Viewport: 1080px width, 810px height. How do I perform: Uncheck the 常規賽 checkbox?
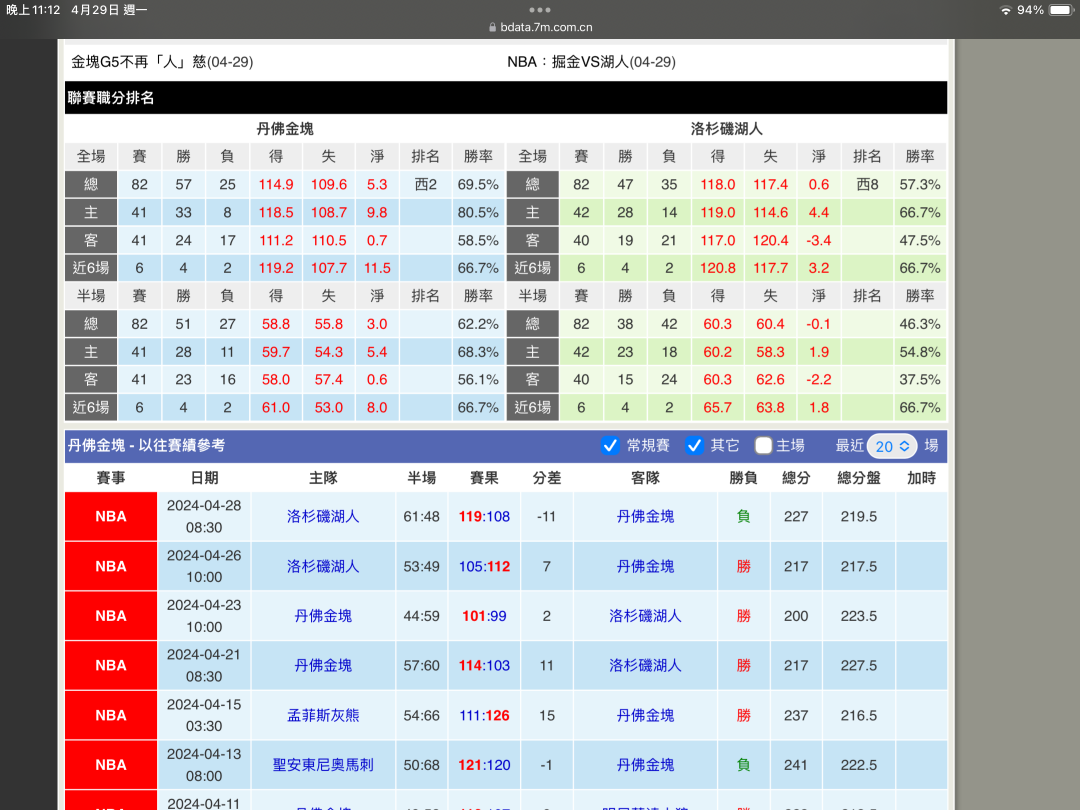point(610,446)
